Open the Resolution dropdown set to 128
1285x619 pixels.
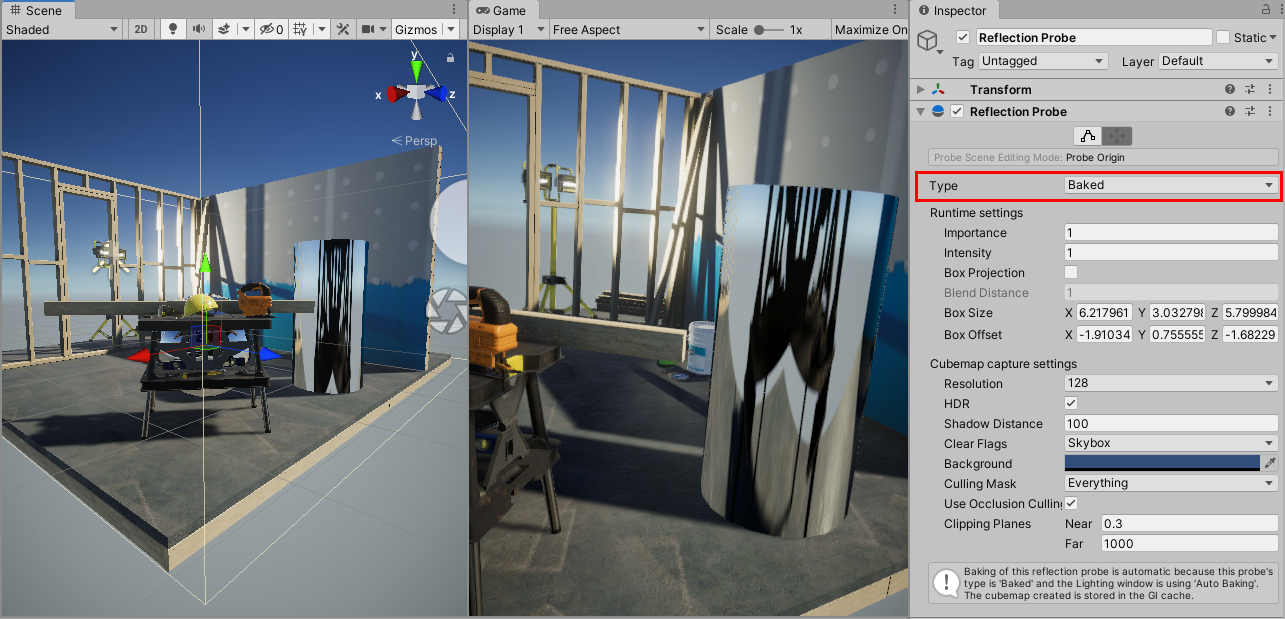click(1171, 383)
